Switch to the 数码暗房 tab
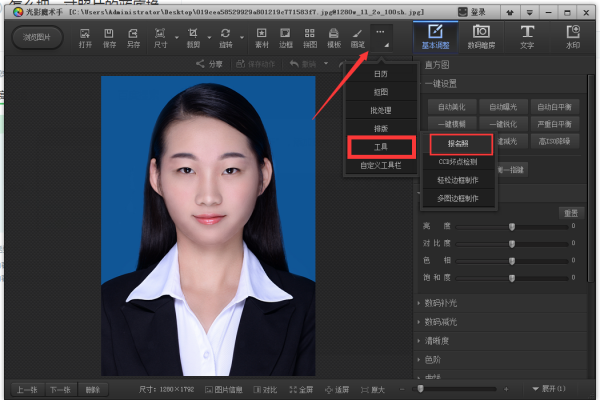Image resolution: width=600 pixels, height=400 pixels. point(480,37)
